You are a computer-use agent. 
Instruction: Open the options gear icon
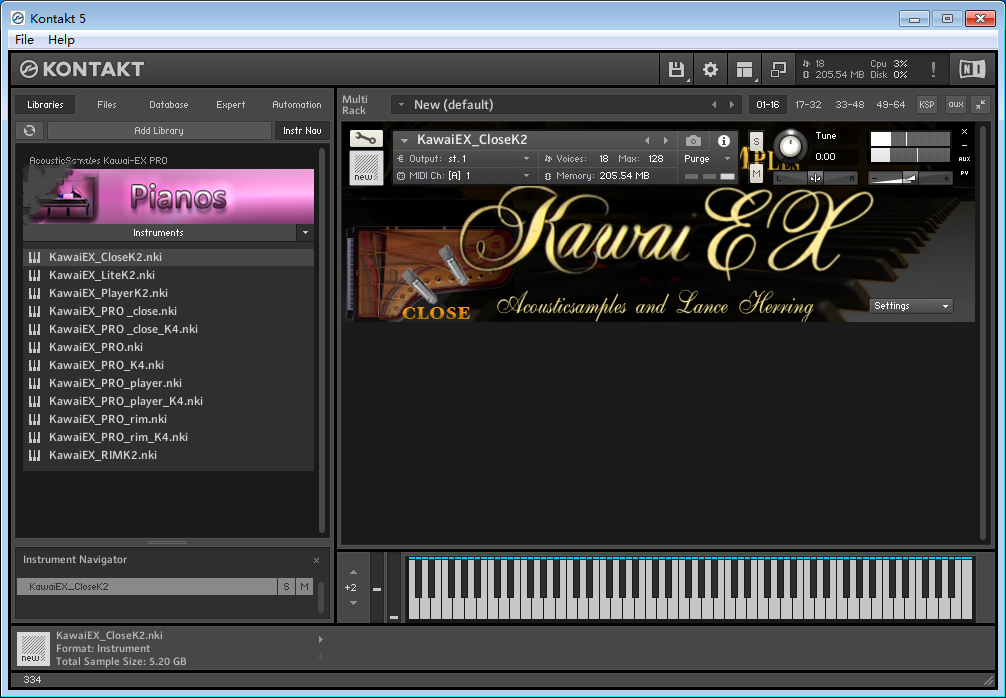710,69
